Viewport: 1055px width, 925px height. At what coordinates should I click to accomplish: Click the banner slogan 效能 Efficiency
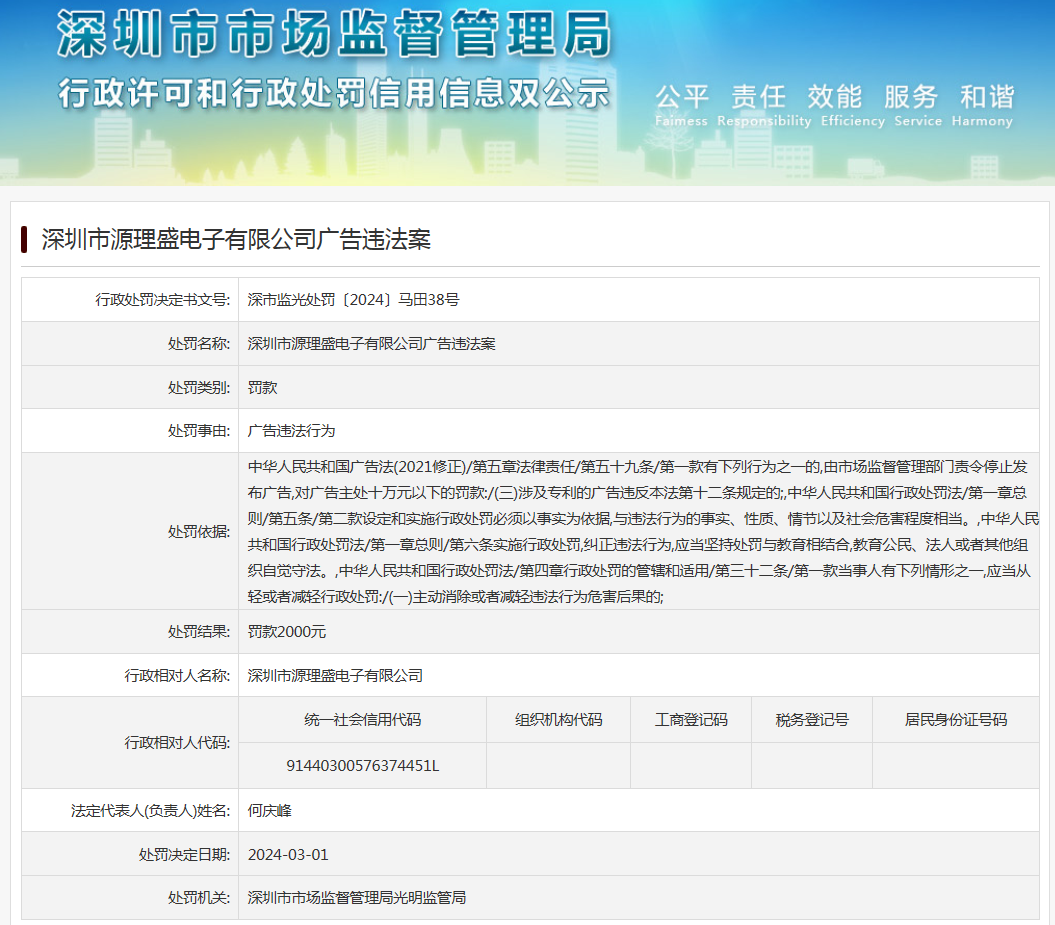click(852, 106)
